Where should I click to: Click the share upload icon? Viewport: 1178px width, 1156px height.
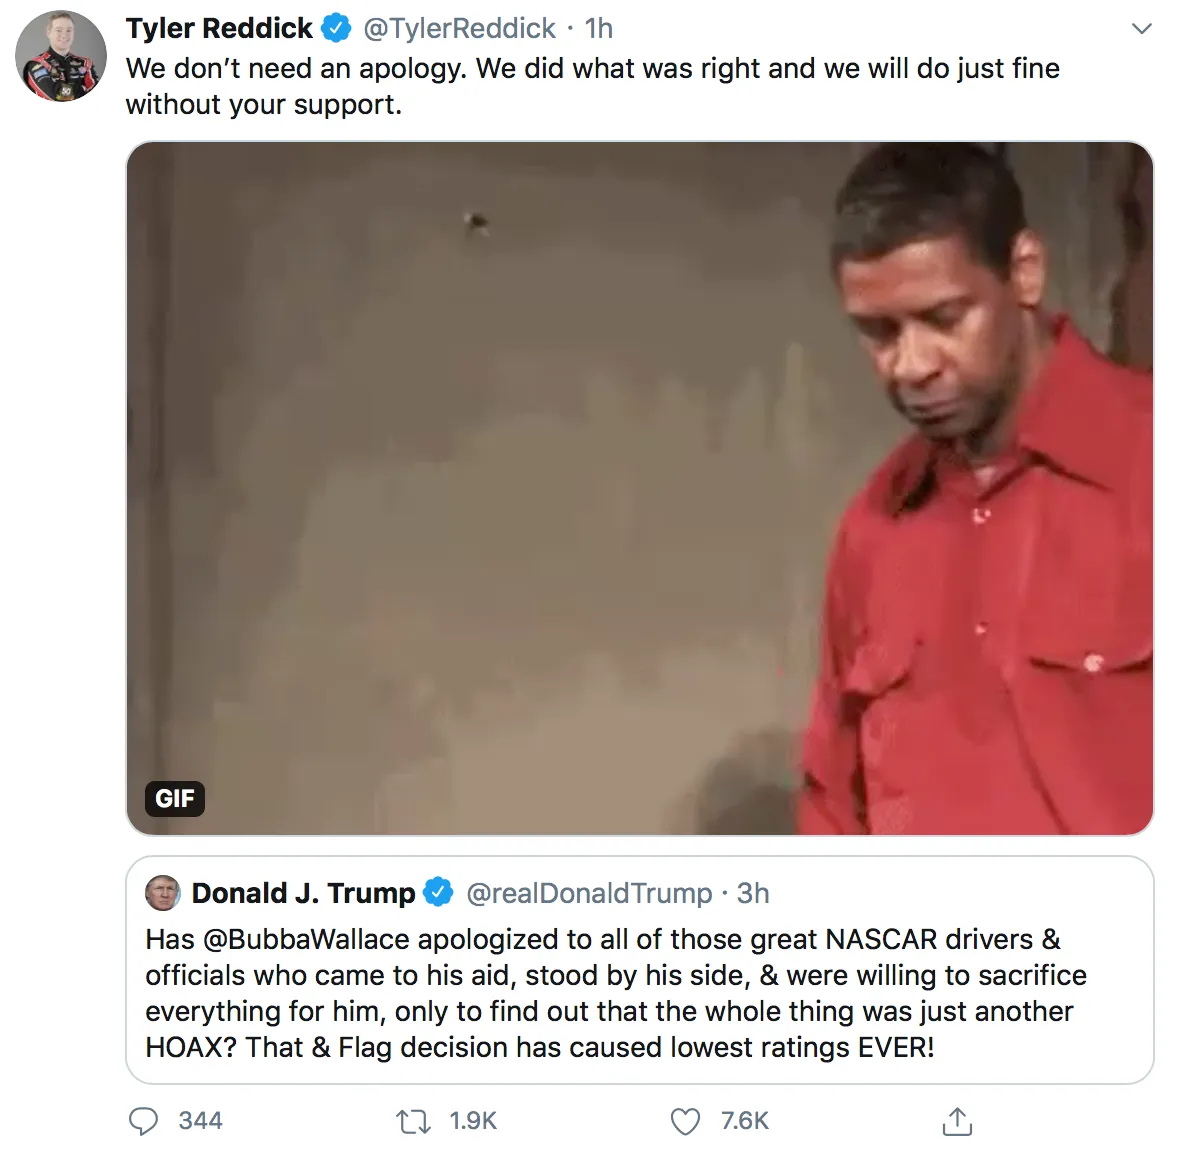click(x=957, y=1121)
